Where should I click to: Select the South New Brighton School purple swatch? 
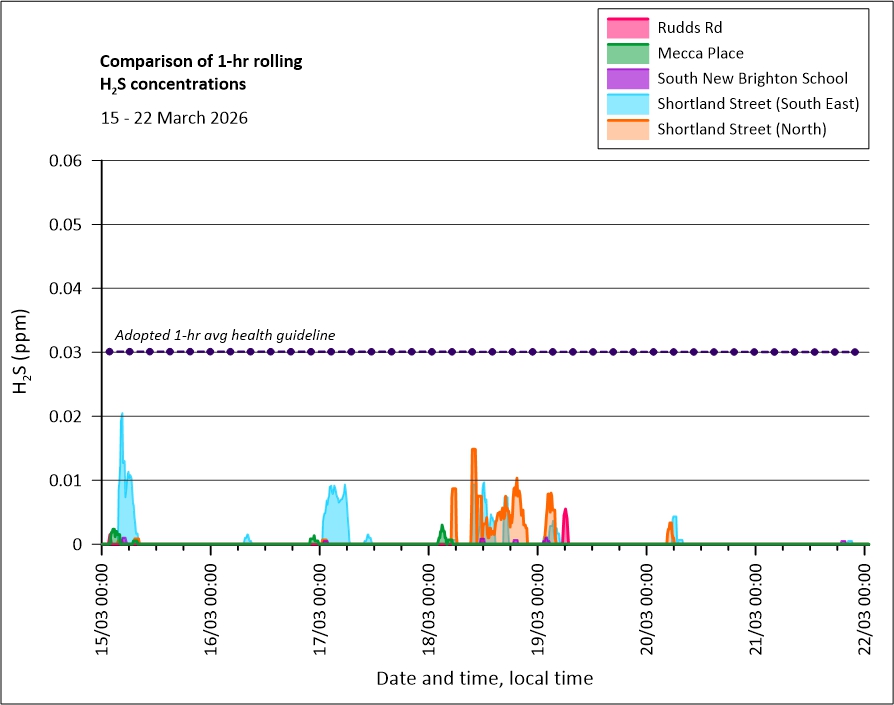click(x=627, y=78)
